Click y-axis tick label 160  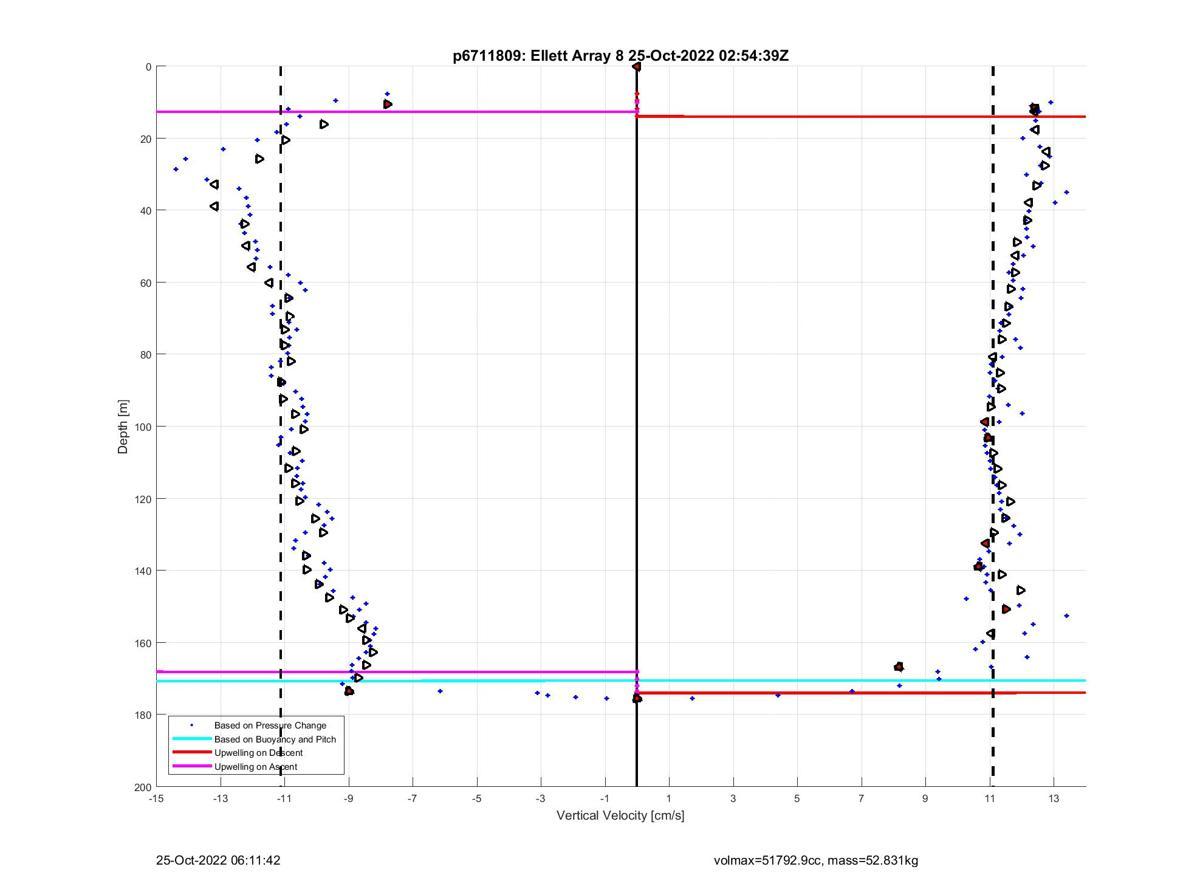coord(142,643)
